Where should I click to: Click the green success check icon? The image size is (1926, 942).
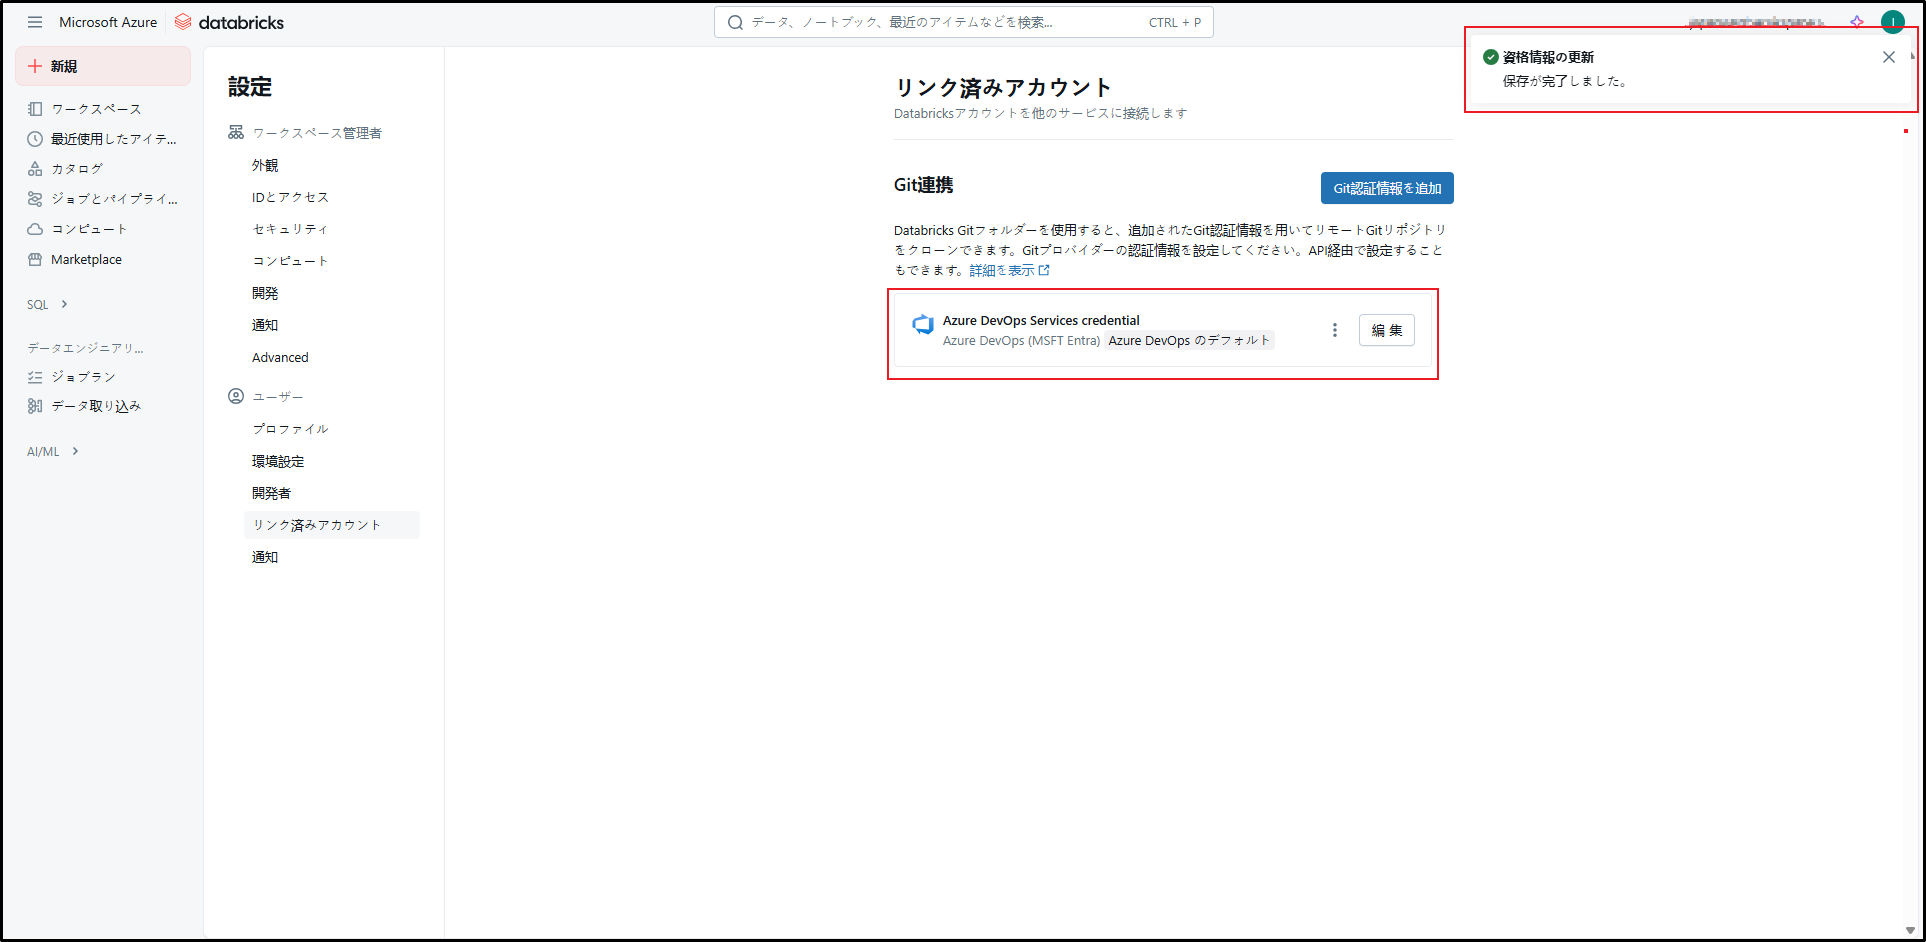(1490, 57)
